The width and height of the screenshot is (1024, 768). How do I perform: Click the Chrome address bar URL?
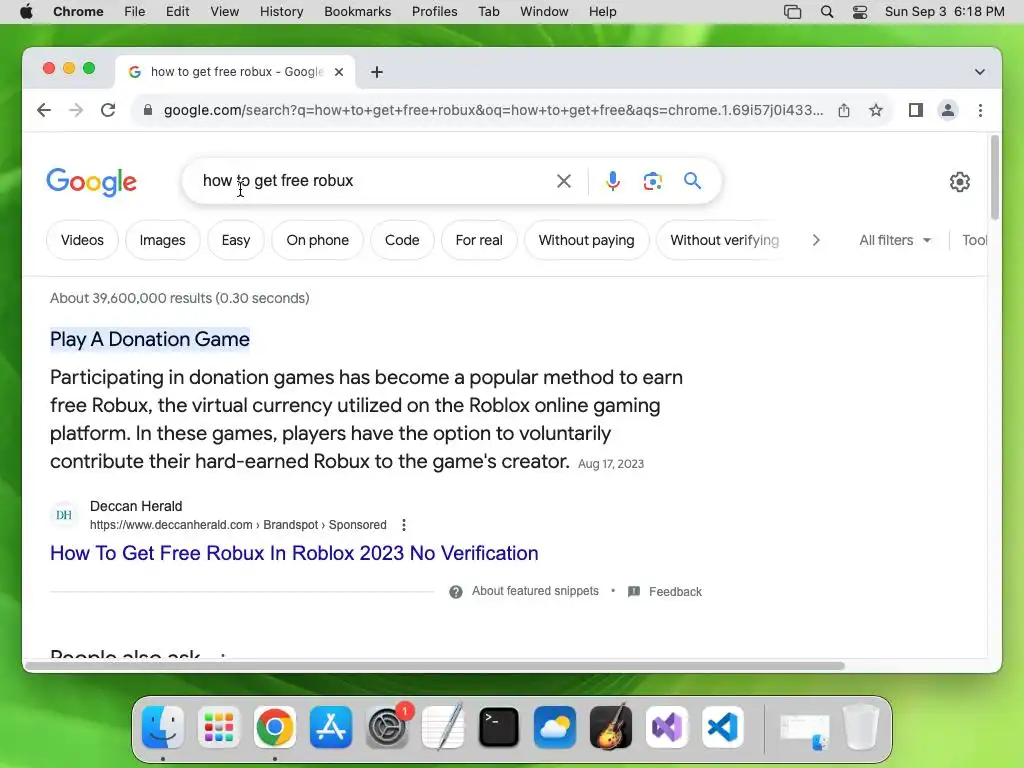(x=493, y=110)
